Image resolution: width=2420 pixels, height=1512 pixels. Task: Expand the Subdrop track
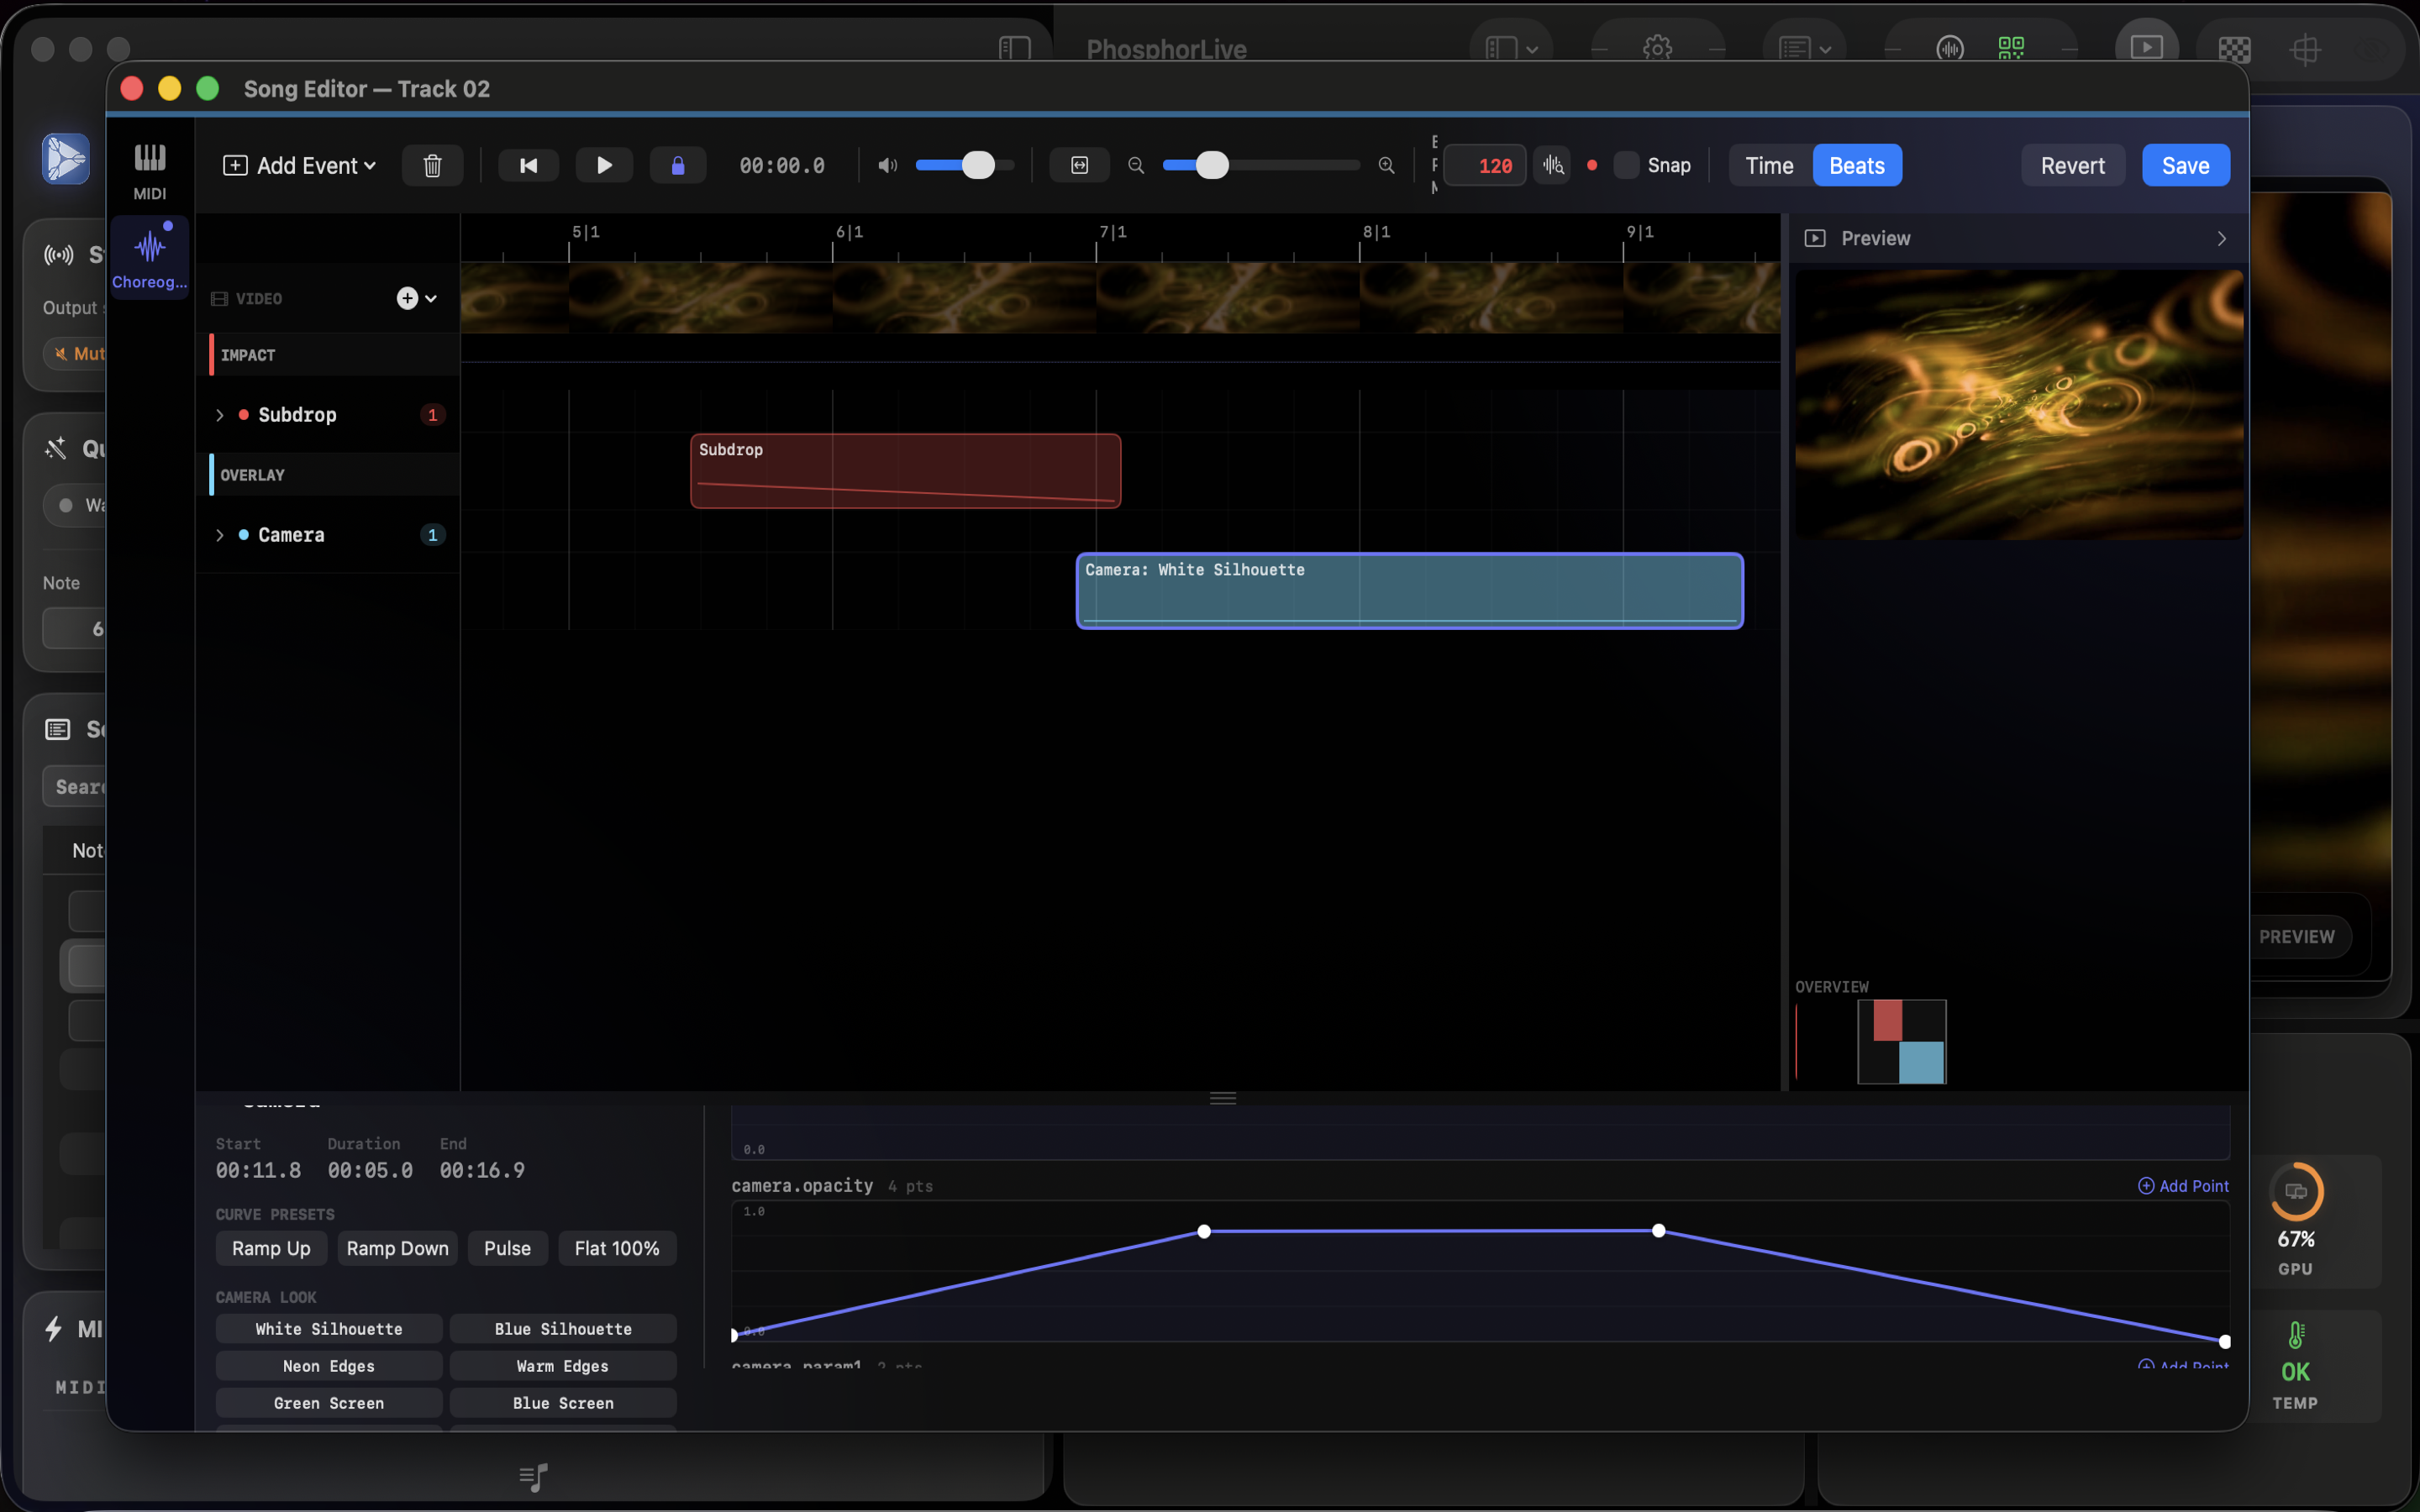click(220, 414)
